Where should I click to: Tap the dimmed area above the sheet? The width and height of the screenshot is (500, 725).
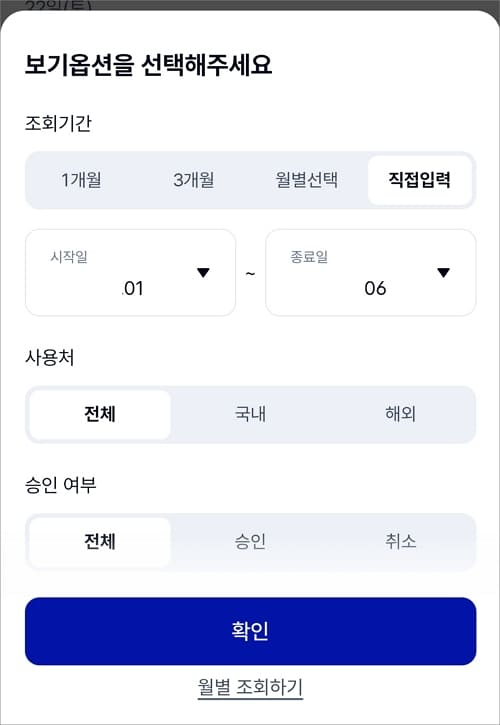[250, 5]
